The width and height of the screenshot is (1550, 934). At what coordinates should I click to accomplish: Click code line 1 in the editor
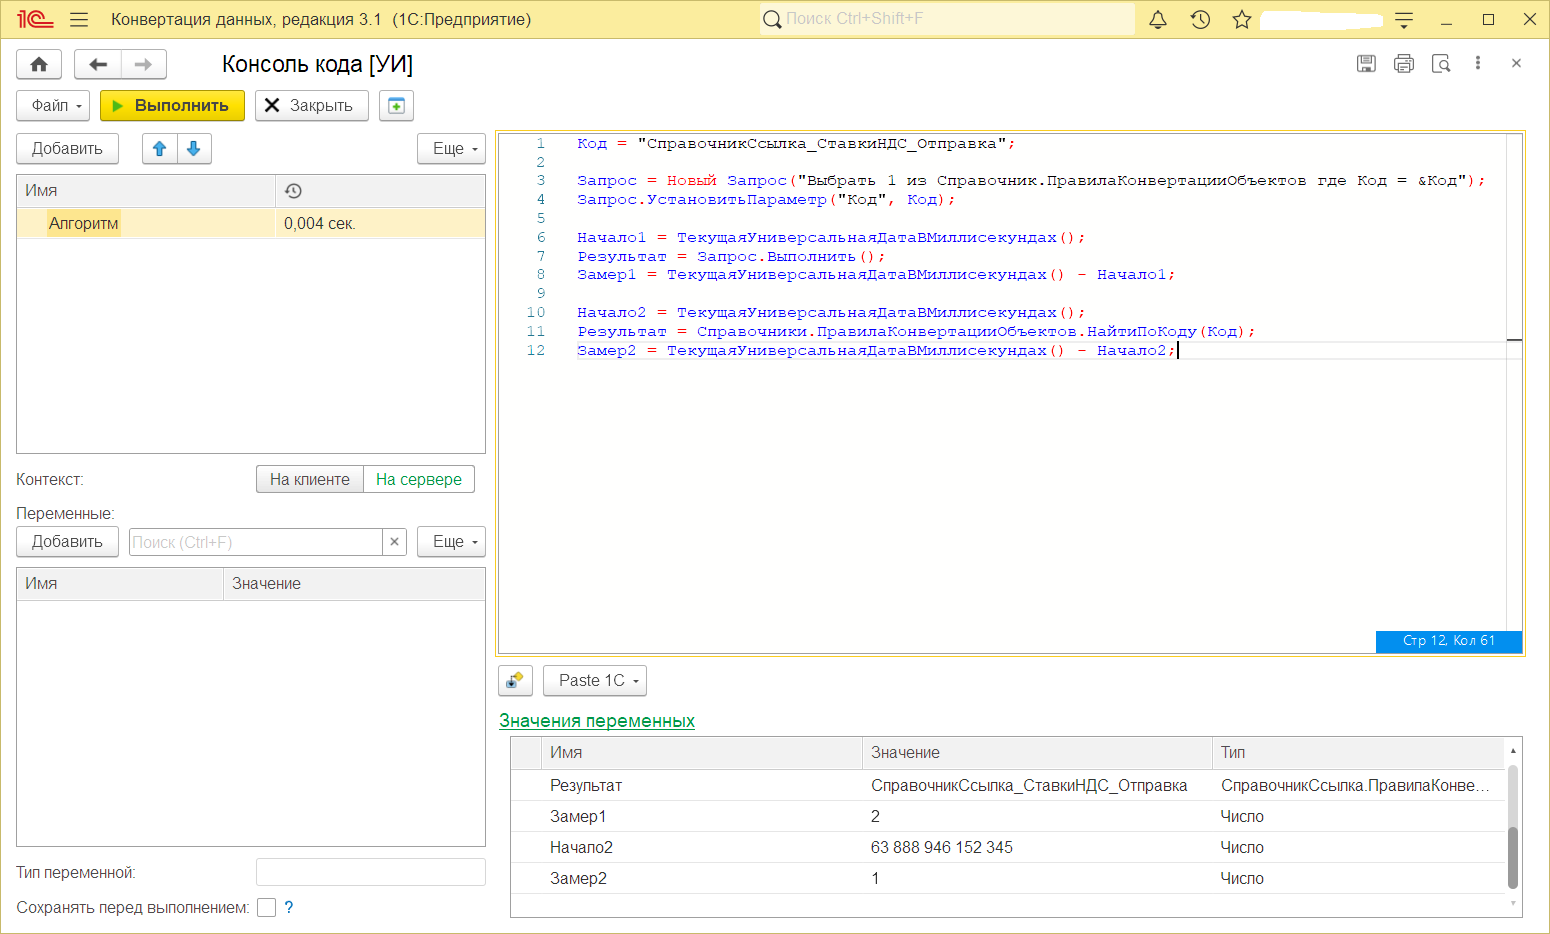tap(796, 144)
